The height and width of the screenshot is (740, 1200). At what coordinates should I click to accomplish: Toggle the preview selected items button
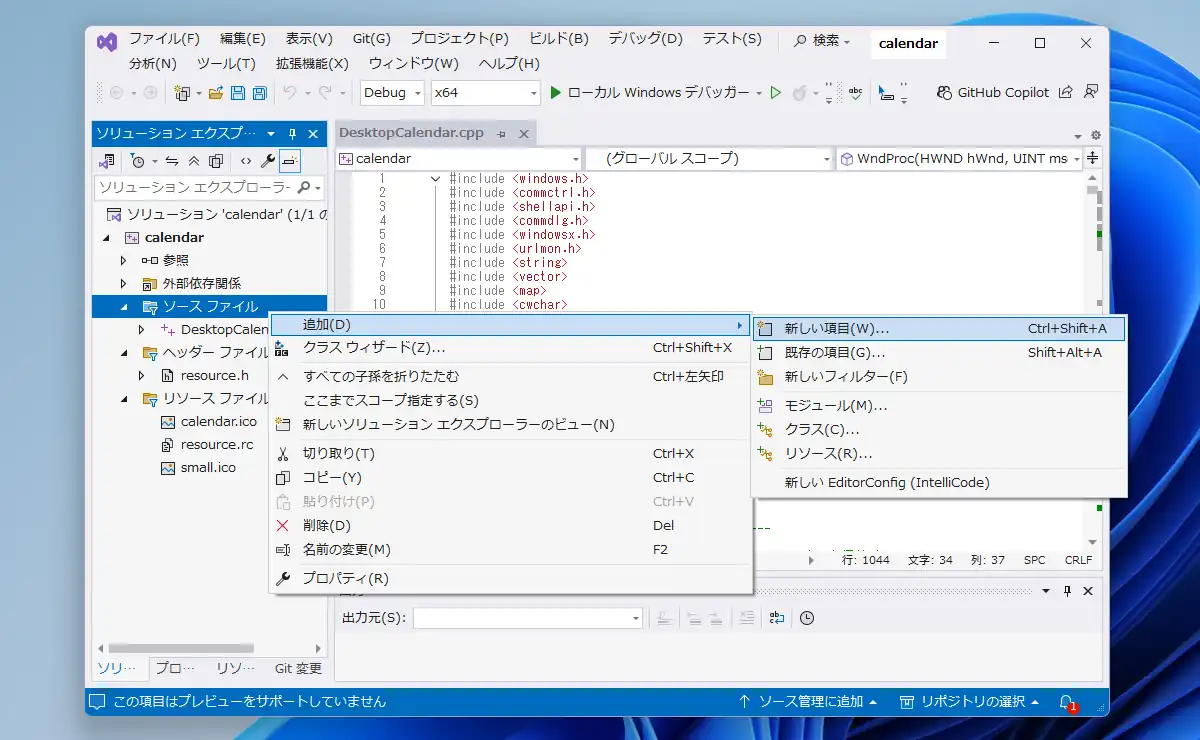pyautogui.click(x=289, y=160)
